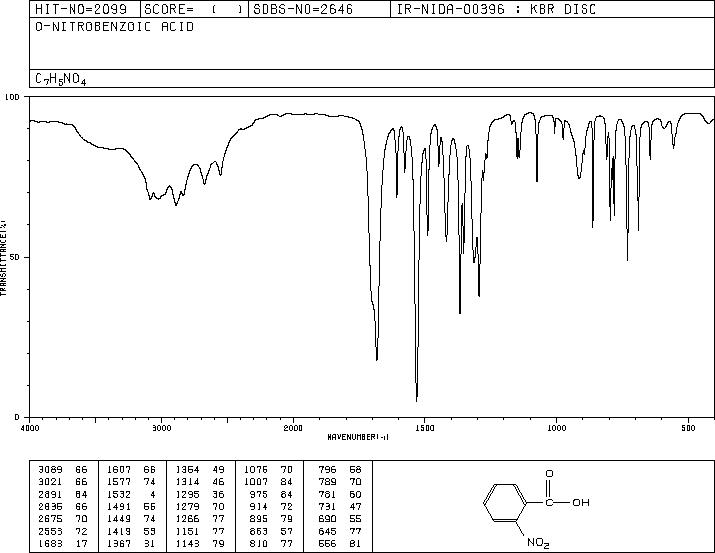715x553 pixels.
Task: Select peak value 761 in the table
Action: [327, 494]
